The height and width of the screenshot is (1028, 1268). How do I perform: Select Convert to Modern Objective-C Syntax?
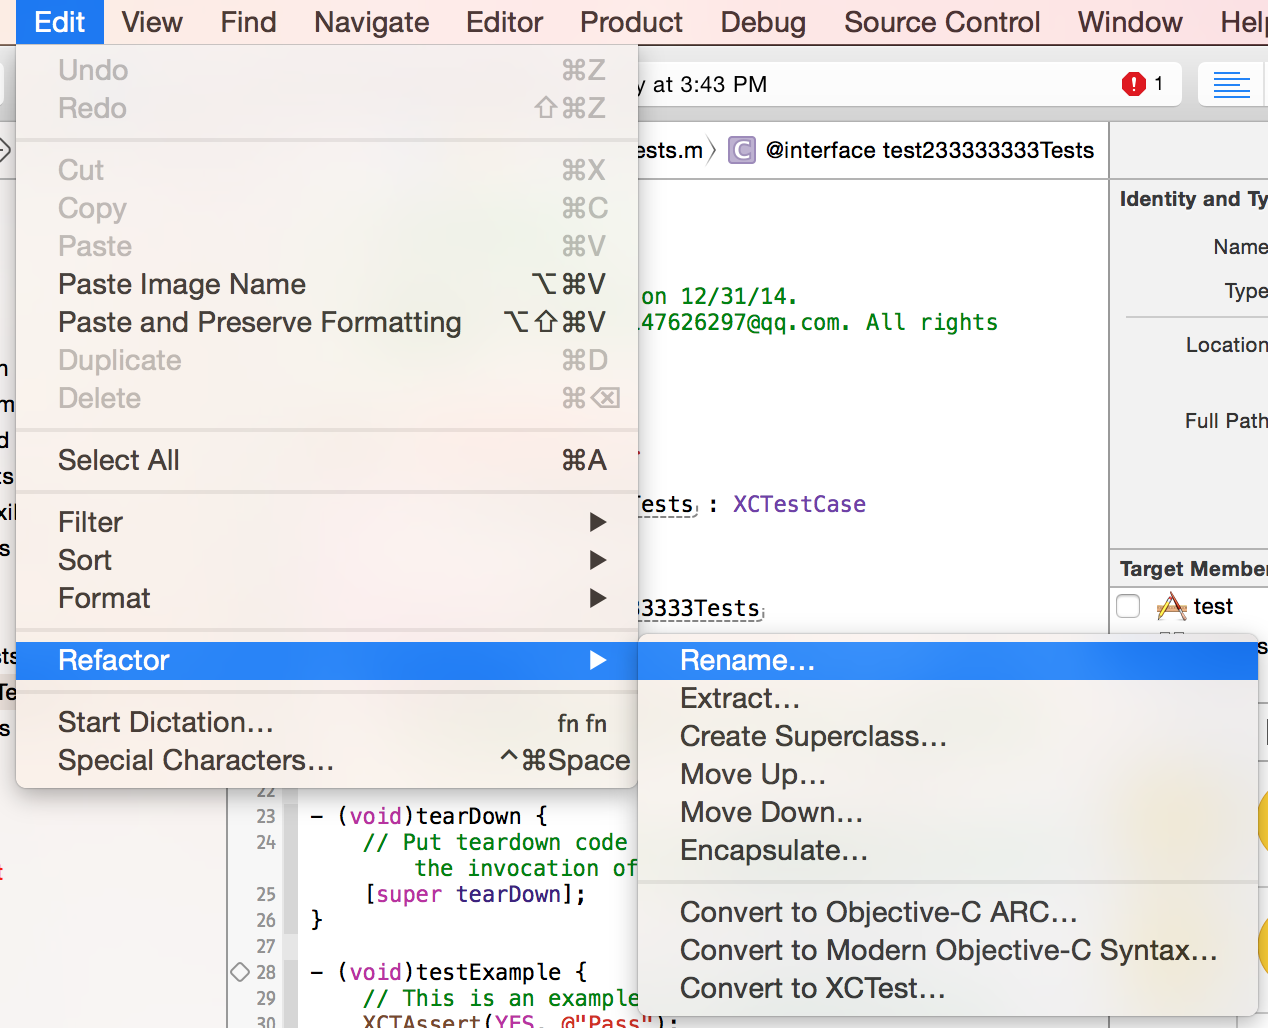point(948,950)
